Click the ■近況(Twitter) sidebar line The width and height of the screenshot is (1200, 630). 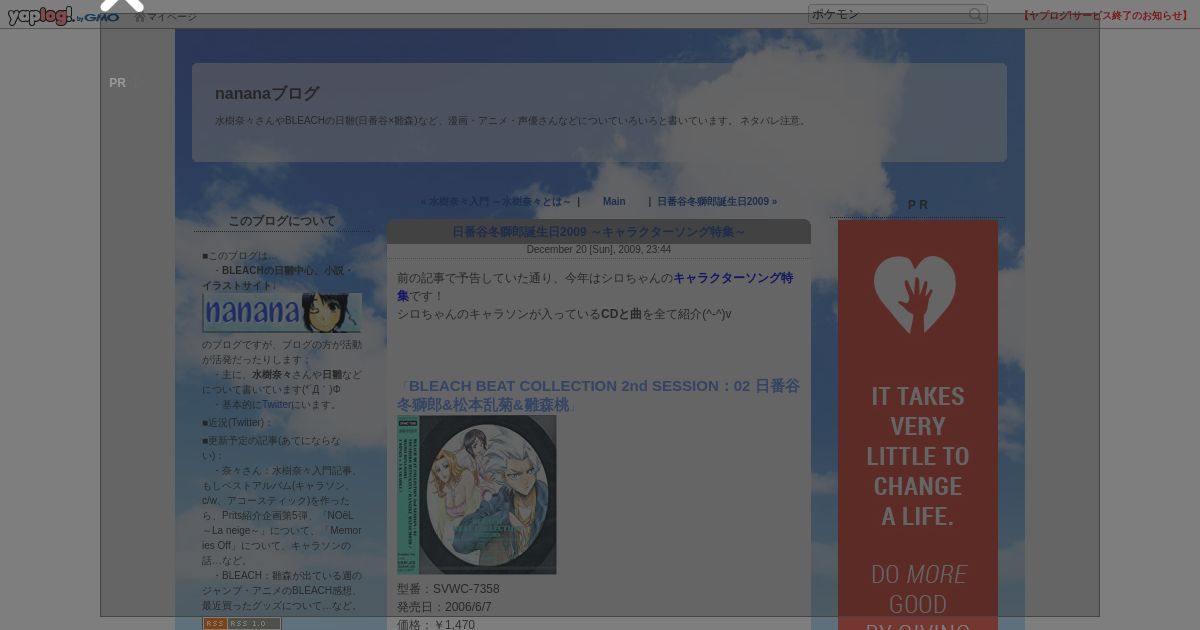pos(238,422)
